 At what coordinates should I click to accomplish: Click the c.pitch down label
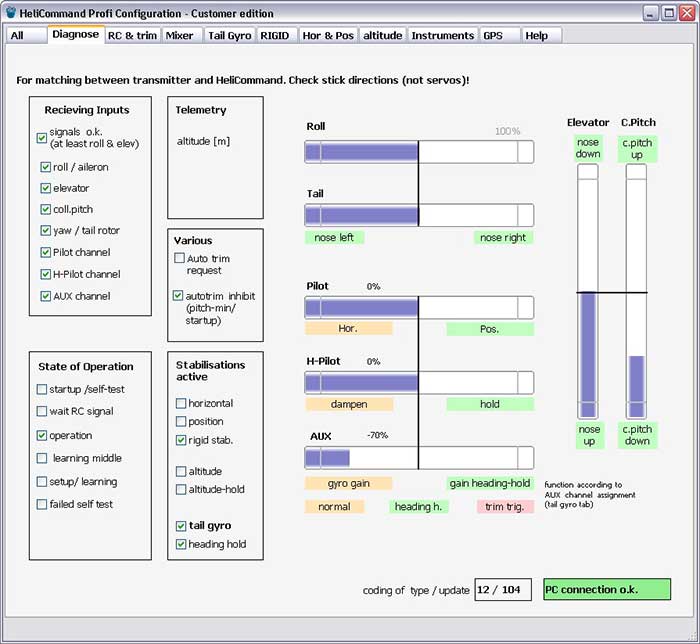(x=637, y=435)
